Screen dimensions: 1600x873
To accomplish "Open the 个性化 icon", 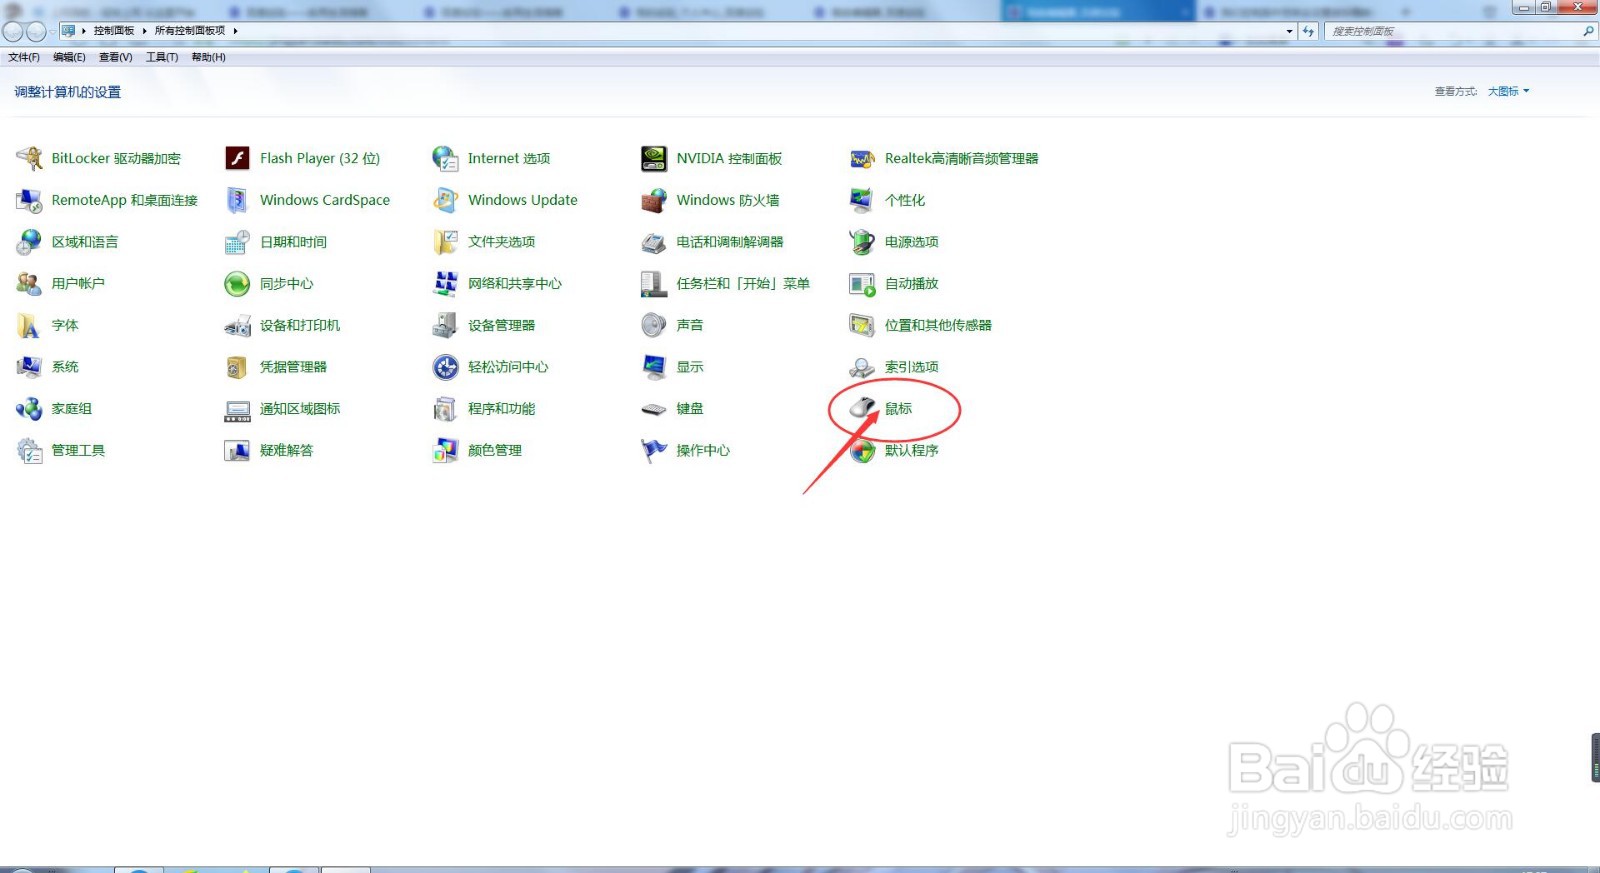I will 862,200.
